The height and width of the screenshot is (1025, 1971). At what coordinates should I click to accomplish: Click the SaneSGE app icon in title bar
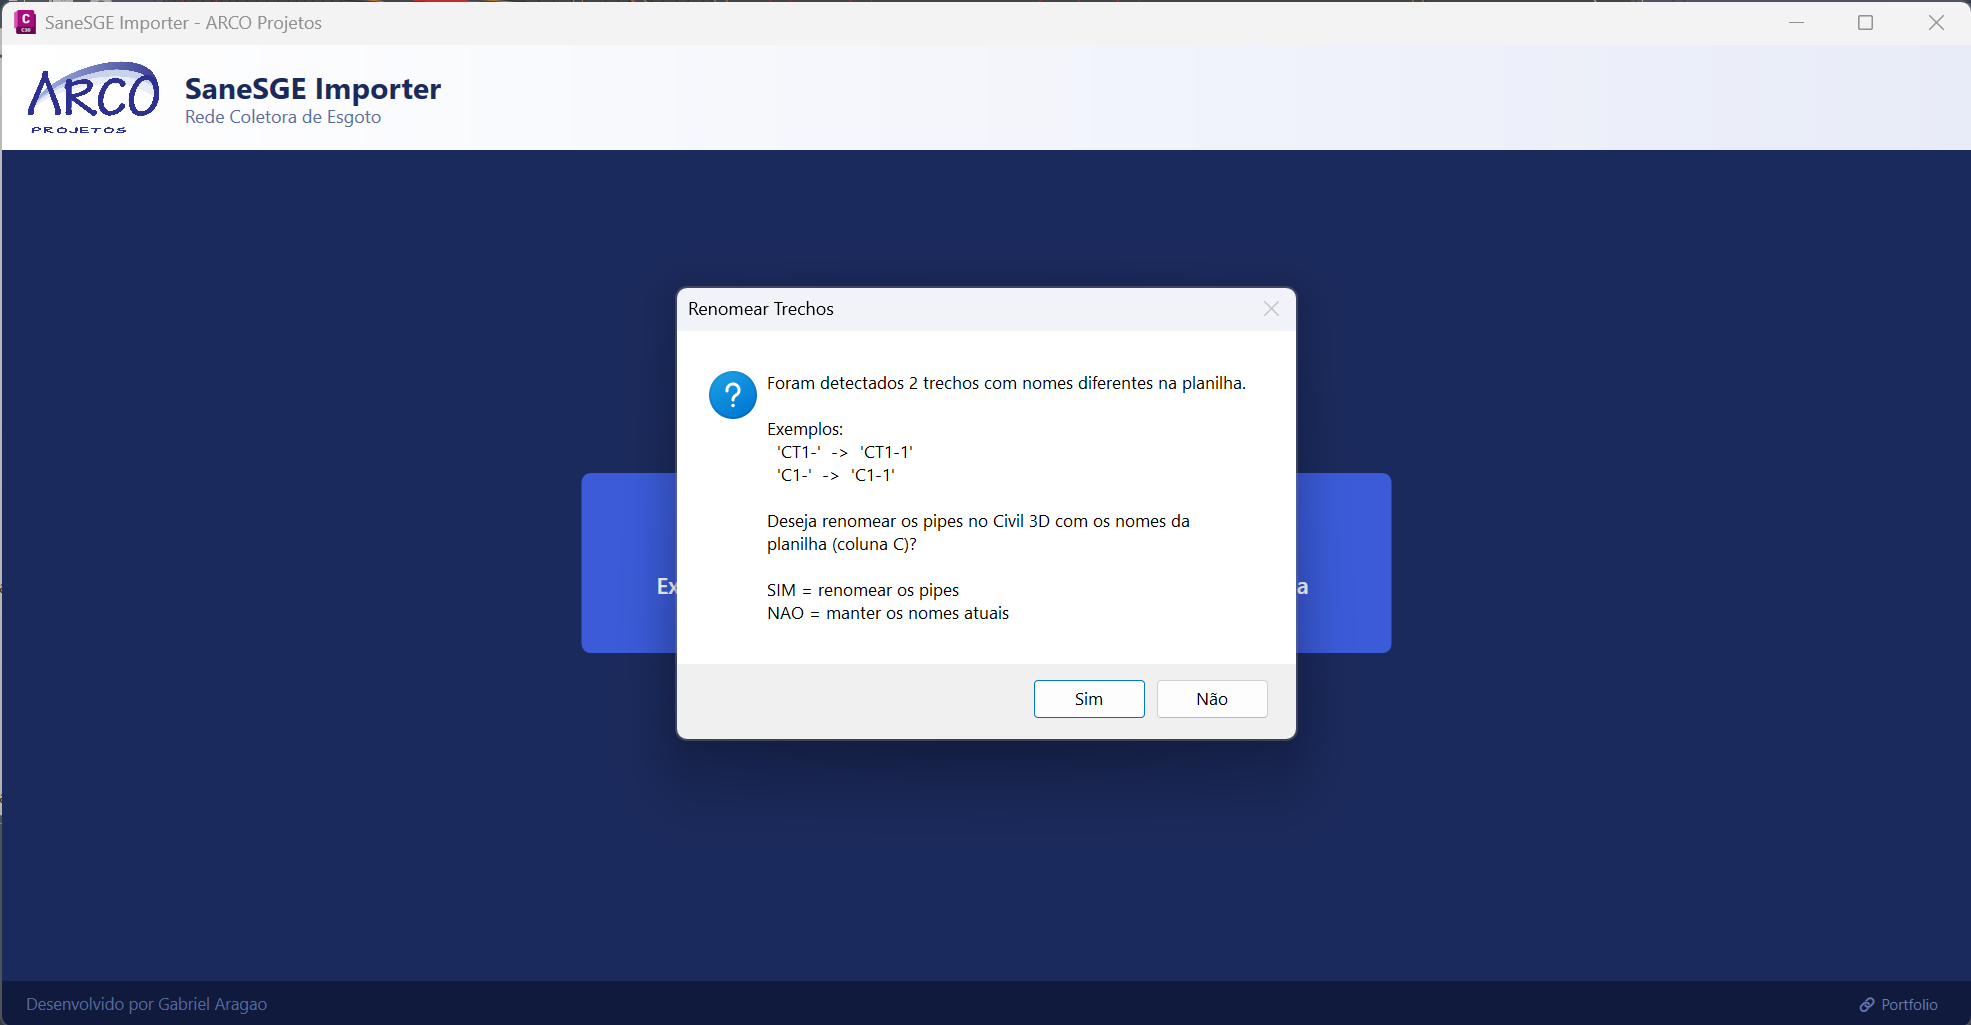pyautogui.click(x=25, y=22)
